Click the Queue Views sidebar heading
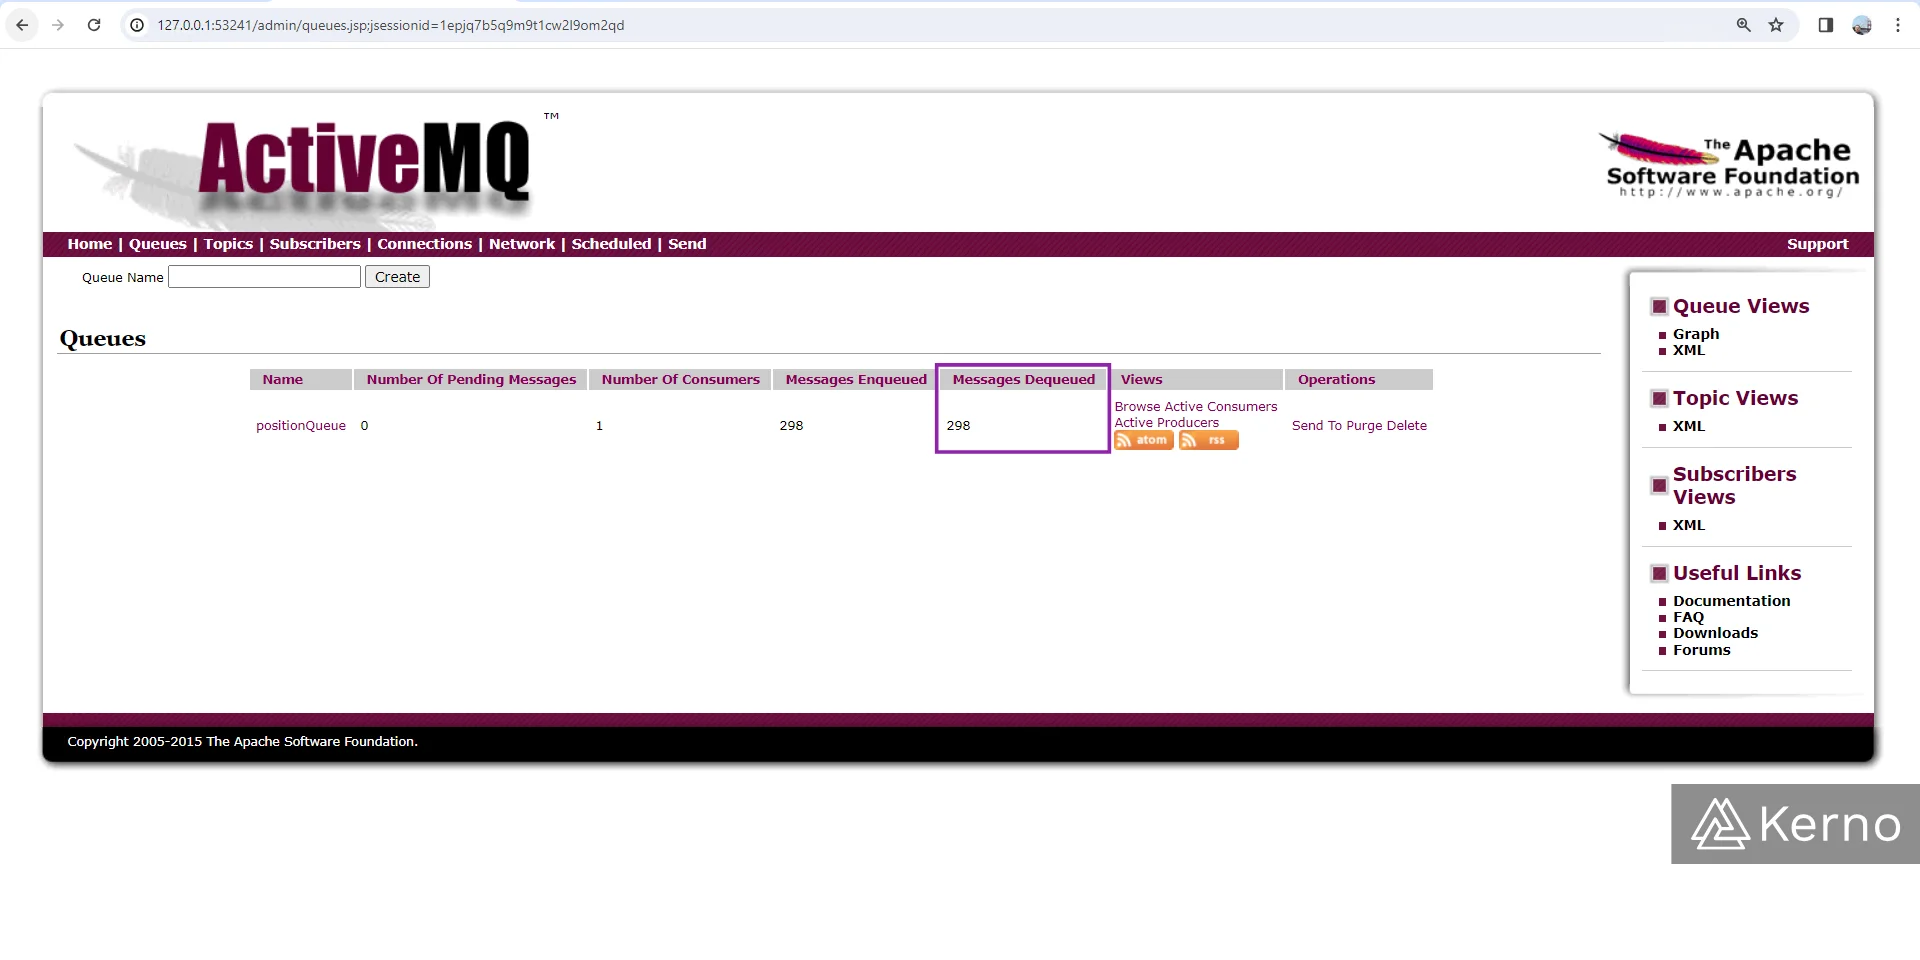Viewport: 1920px width, 960px height. point(1741,306)
